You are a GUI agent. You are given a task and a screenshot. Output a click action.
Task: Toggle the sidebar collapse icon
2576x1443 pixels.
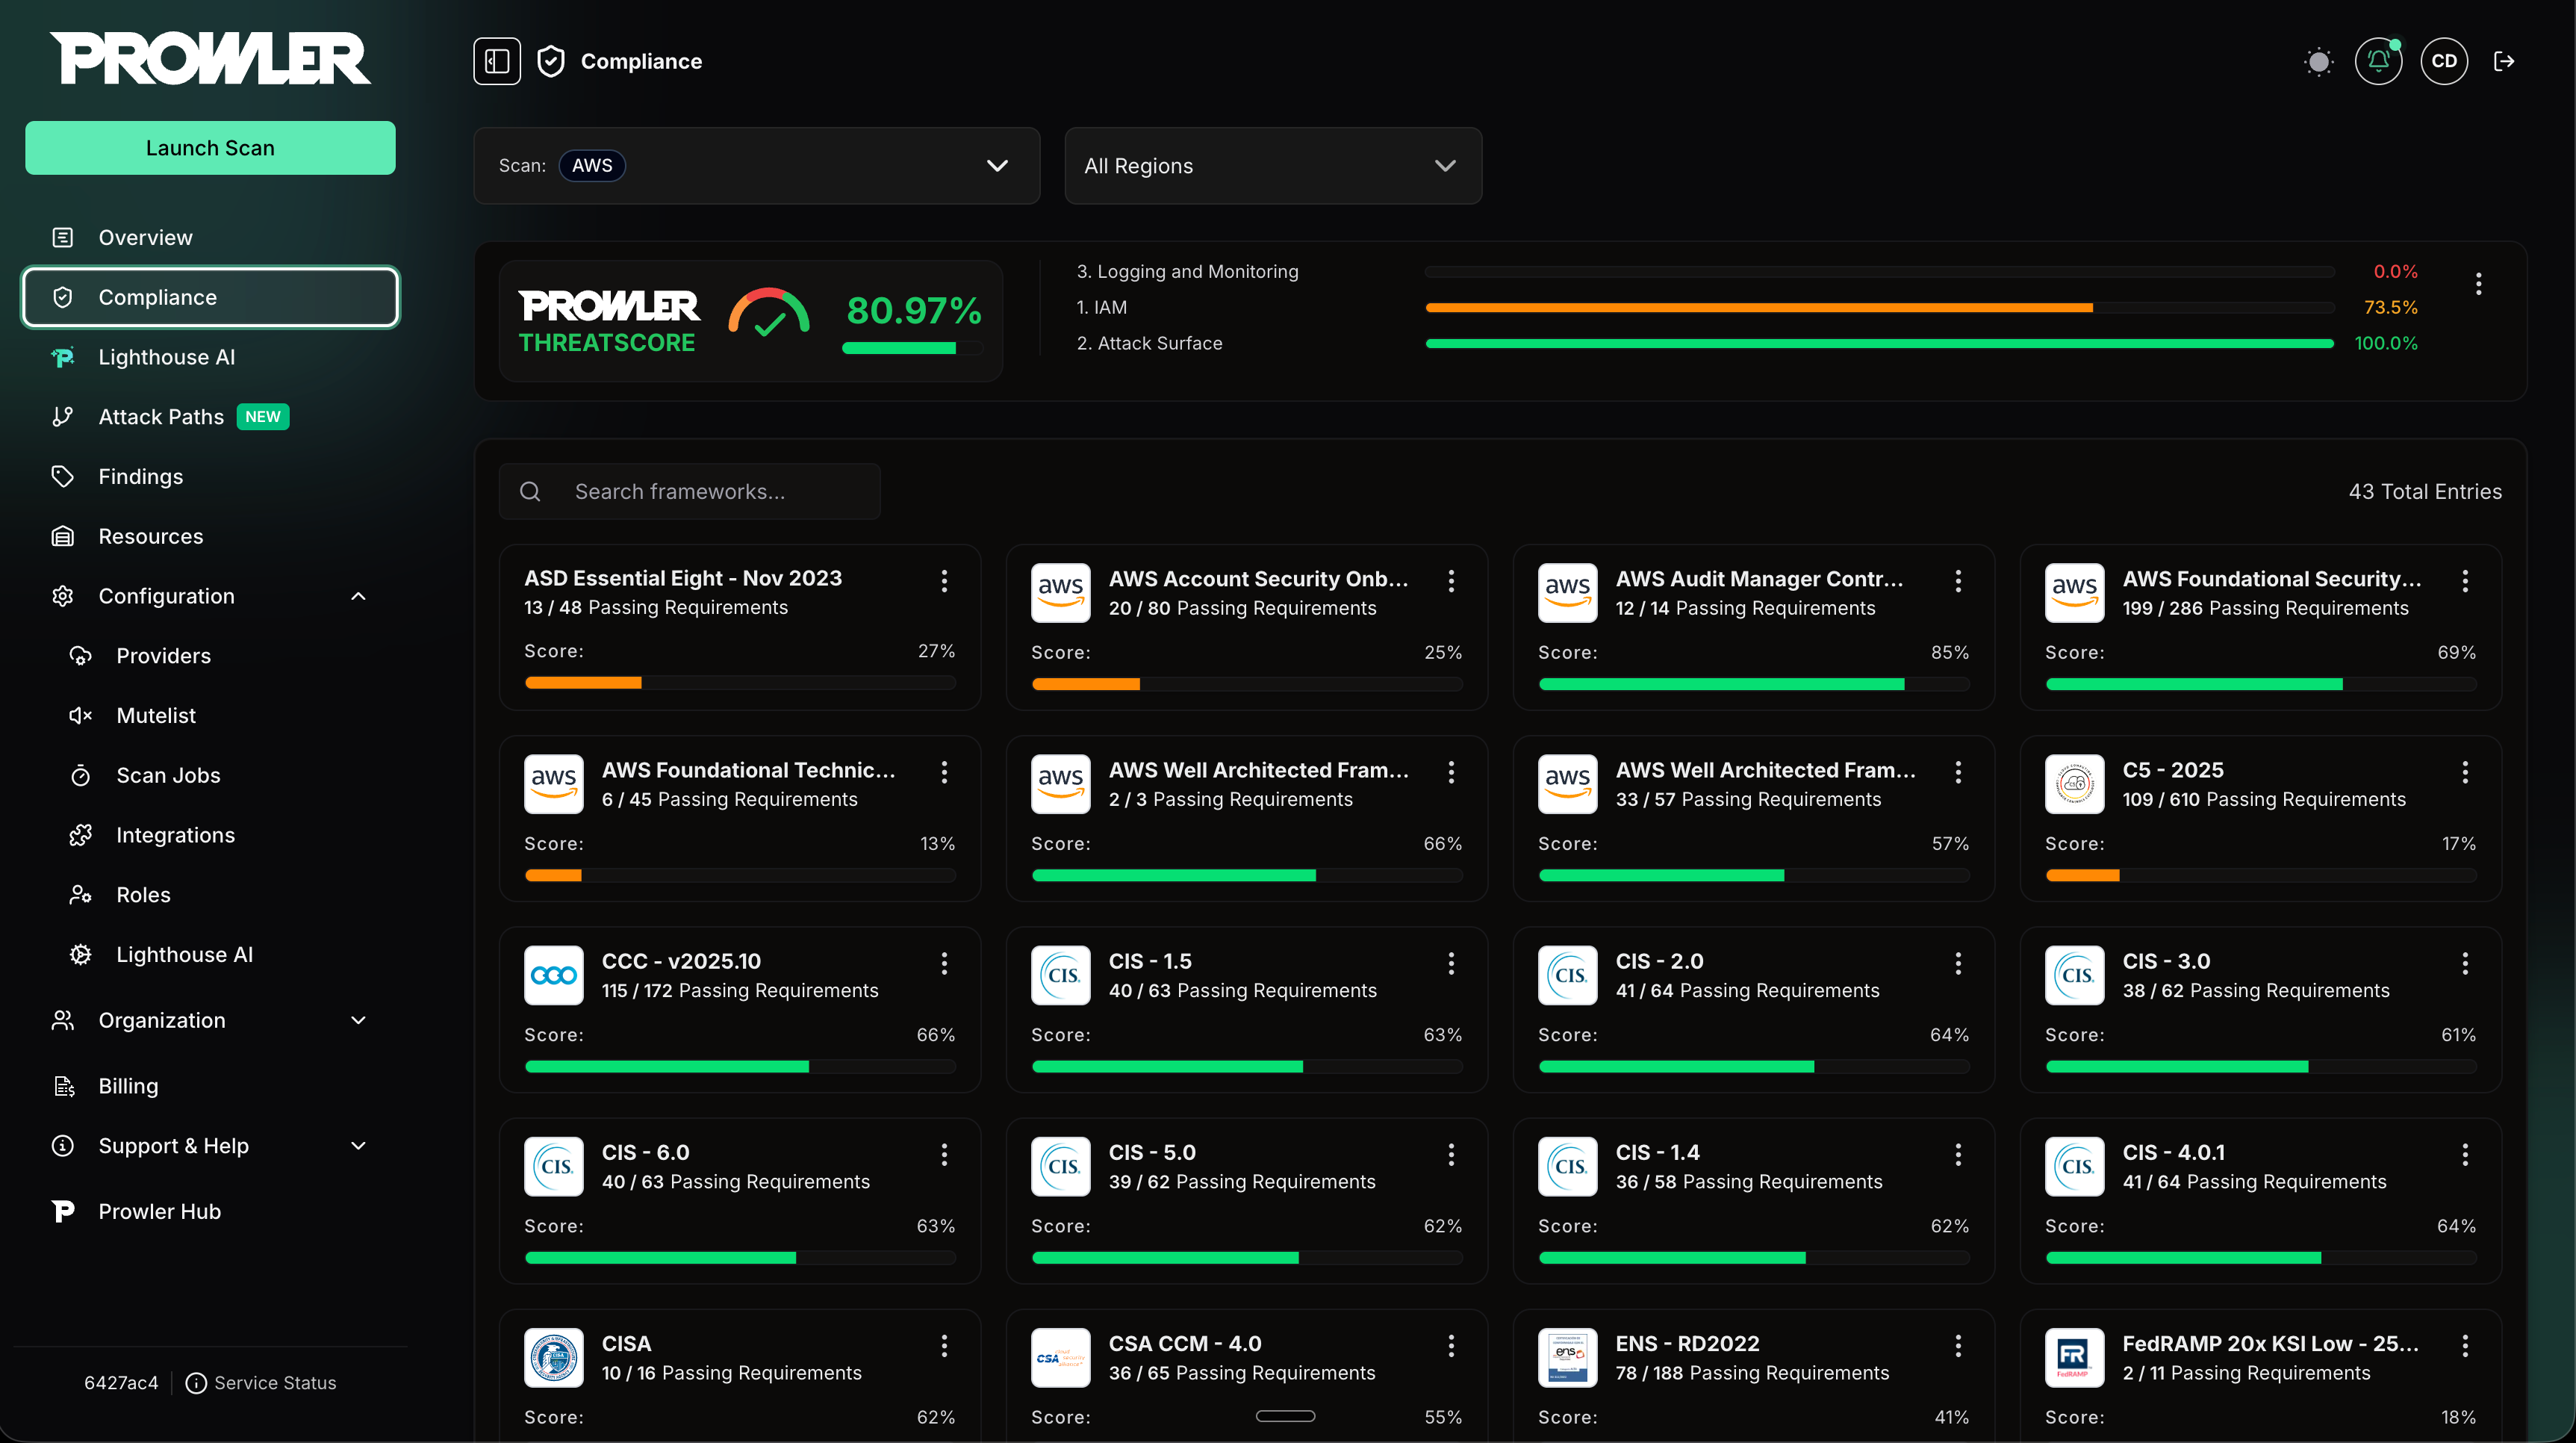pyautogui.click(x=497, y=61)
